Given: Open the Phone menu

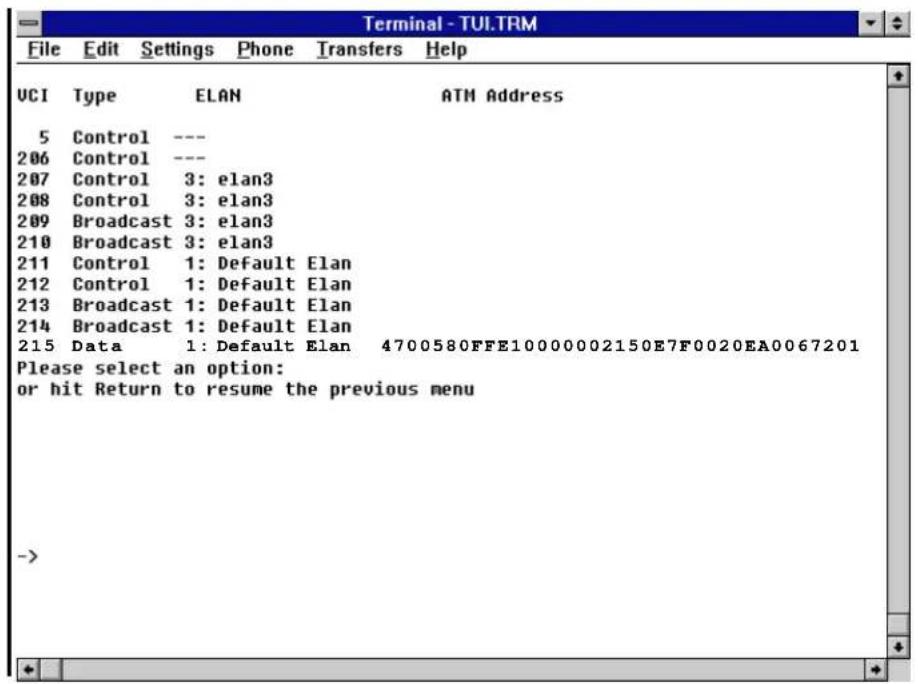Looking at the screenshot, I should [265, 49].
